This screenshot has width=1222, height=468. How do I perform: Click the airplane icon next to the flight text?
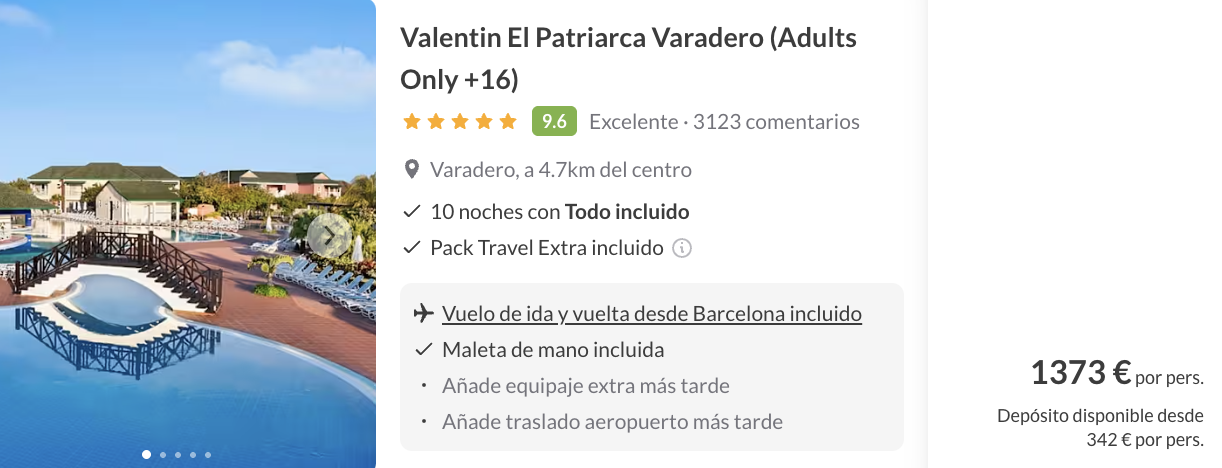click(x=423, y=314)
